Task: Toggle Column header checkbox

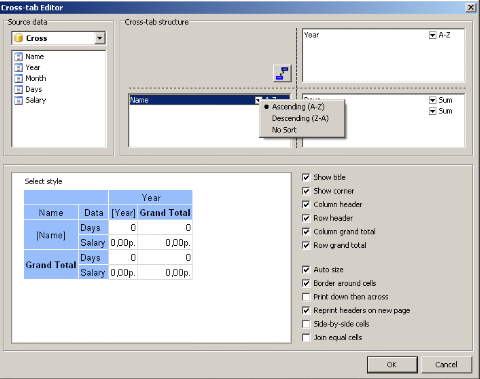Action: click(306, 204)
